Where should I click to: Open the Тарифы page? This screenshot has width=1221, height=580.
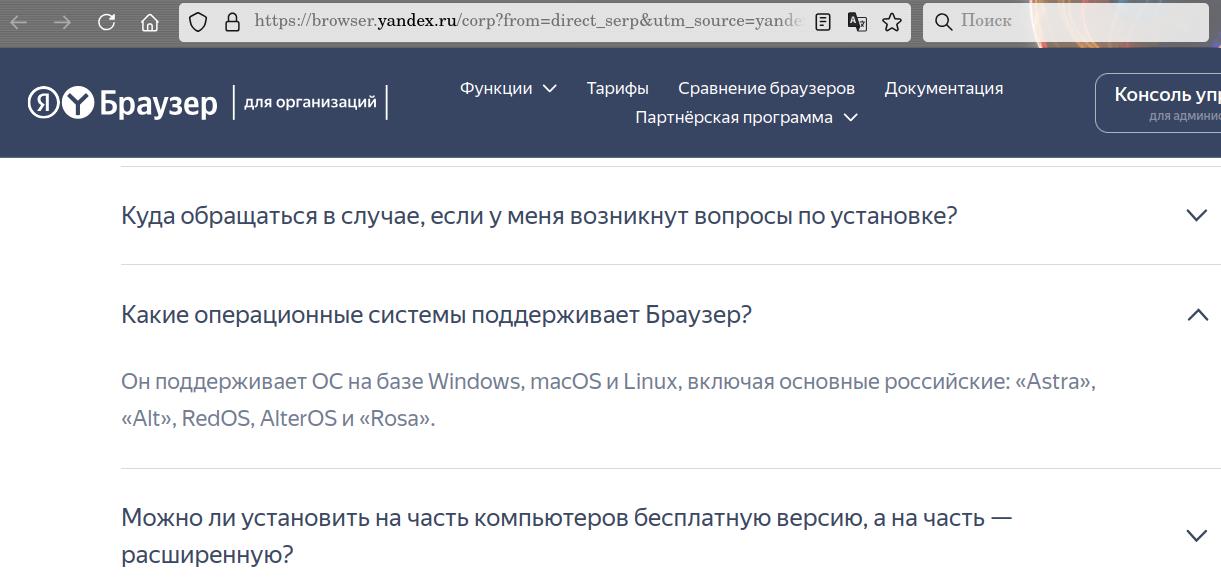click(617, 88)
